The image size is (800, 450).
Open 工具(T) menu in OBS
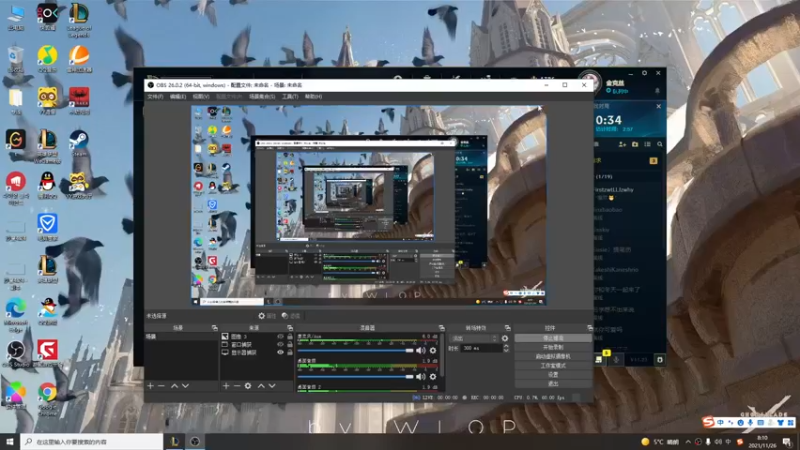290,96
